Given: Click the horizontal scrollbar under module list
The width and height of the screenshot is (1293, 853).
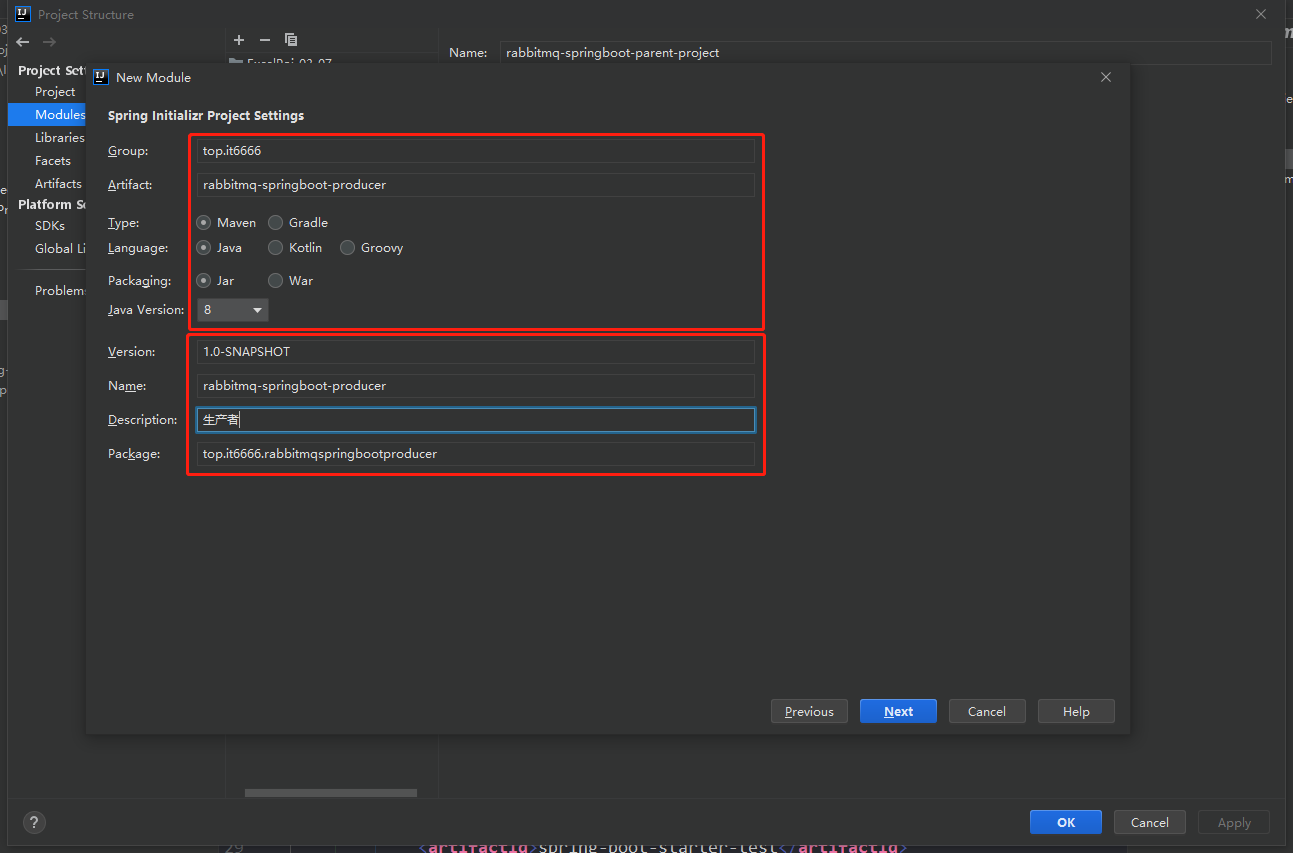Looking at the screenshot, I should (331, 793).
